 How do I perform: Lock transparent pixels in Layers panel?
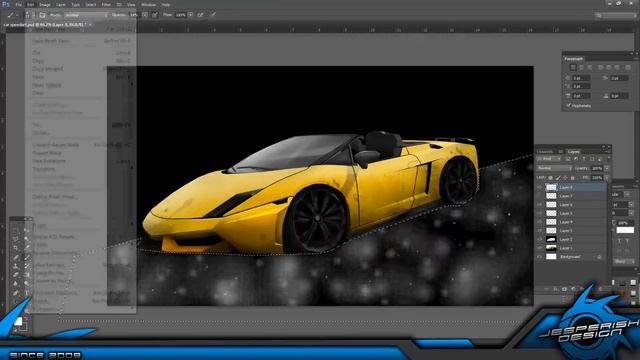tap(551, 178)
